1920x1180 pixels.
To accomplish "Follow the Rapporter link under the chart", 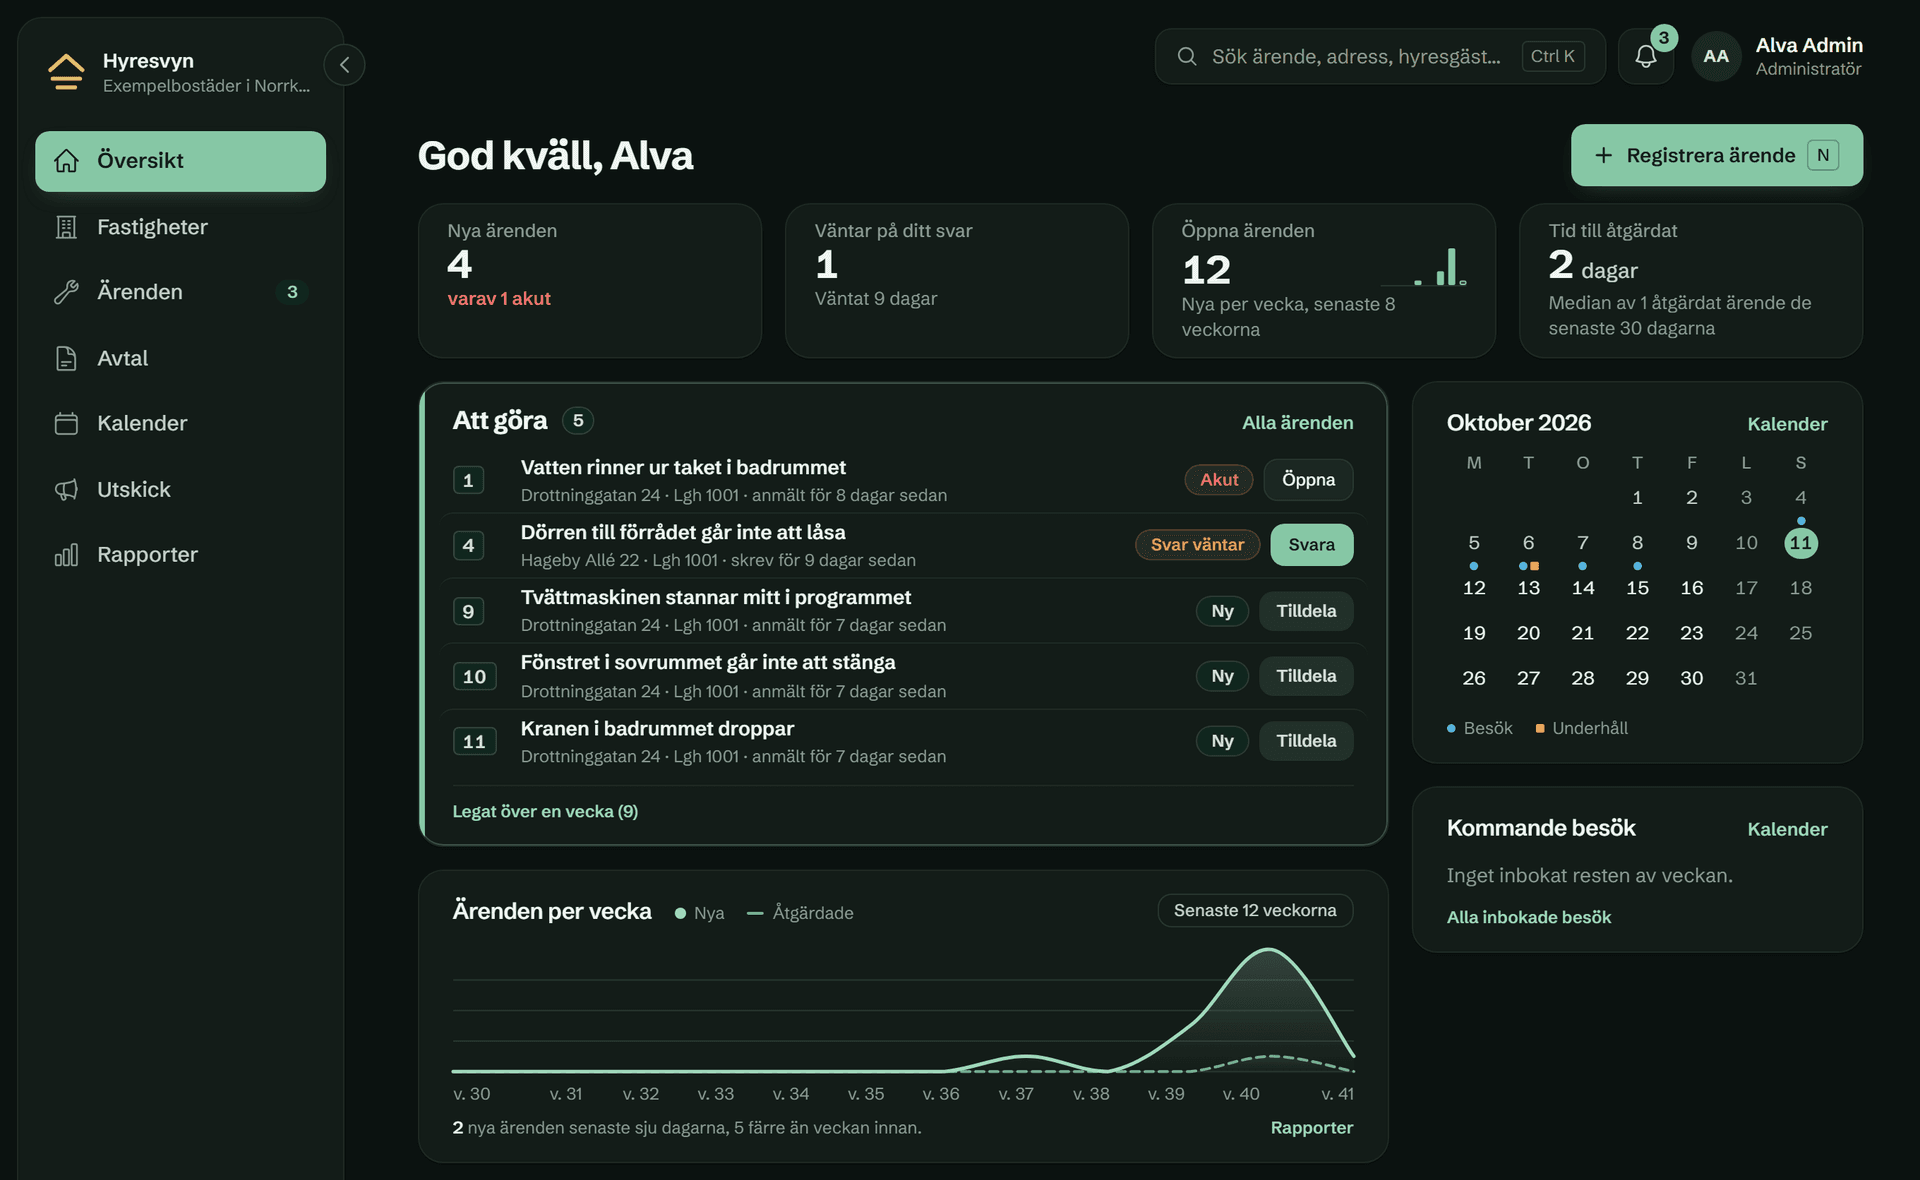I will point(1311,1128).
